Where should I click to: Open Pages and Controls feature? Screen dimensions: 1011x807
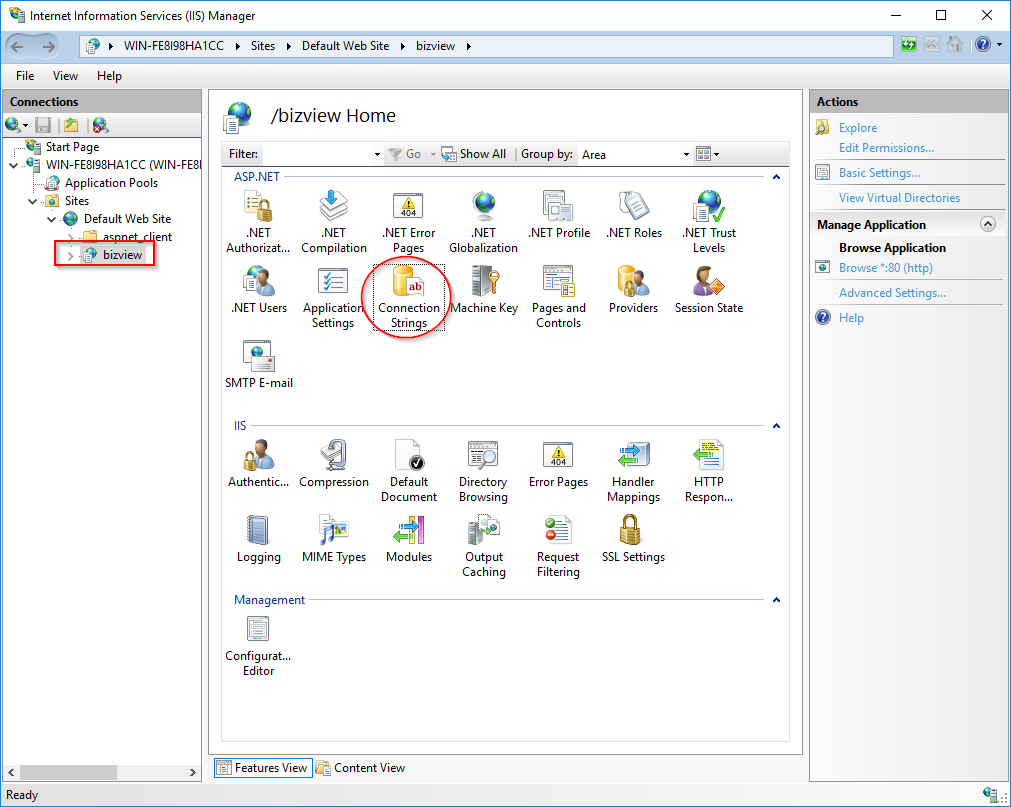(x=558, y=297)
